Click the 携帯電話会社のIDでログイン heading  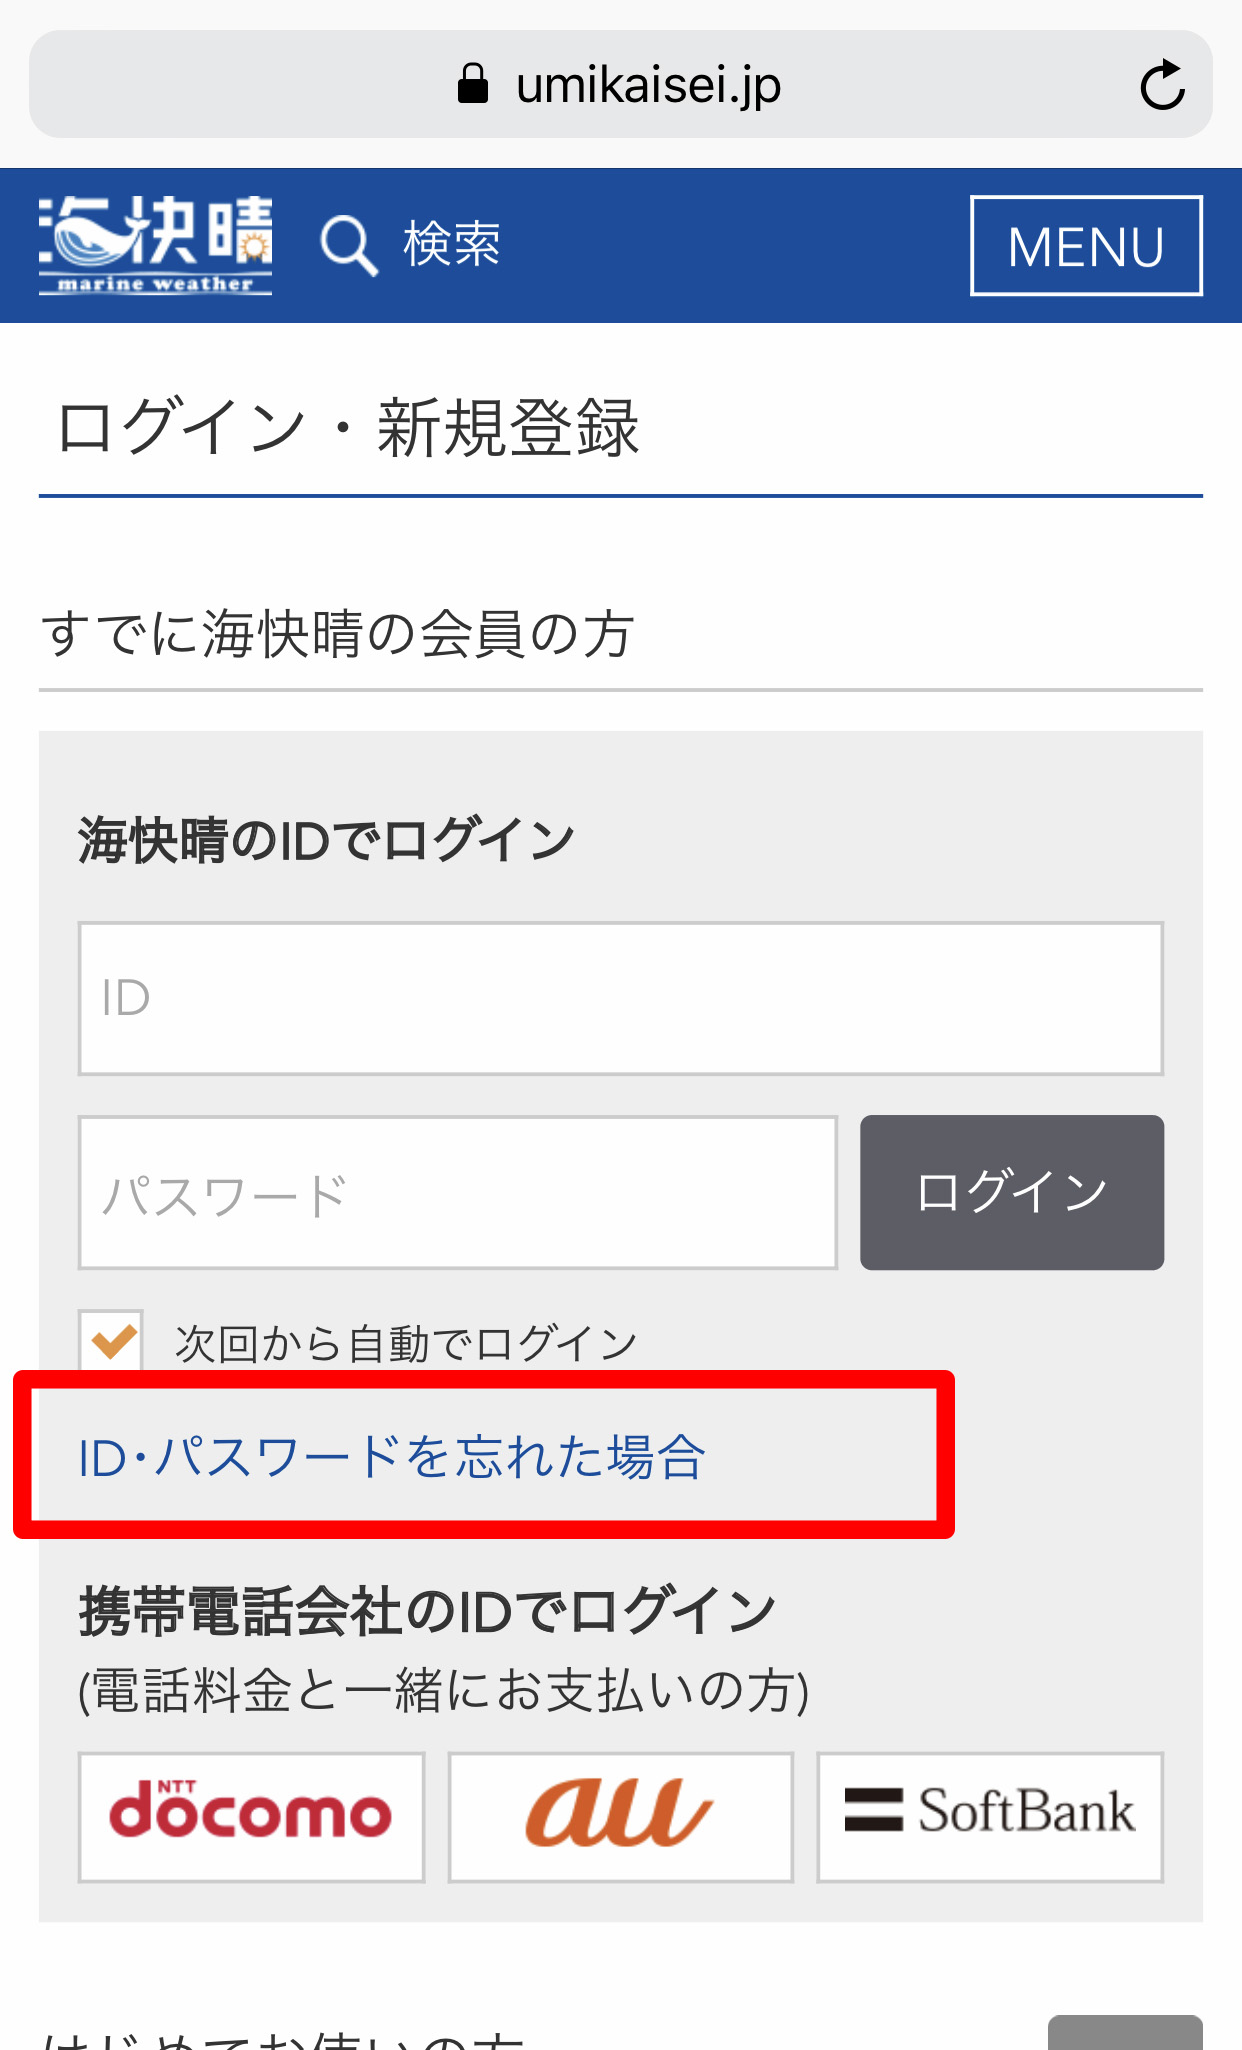pos(428,1611)
